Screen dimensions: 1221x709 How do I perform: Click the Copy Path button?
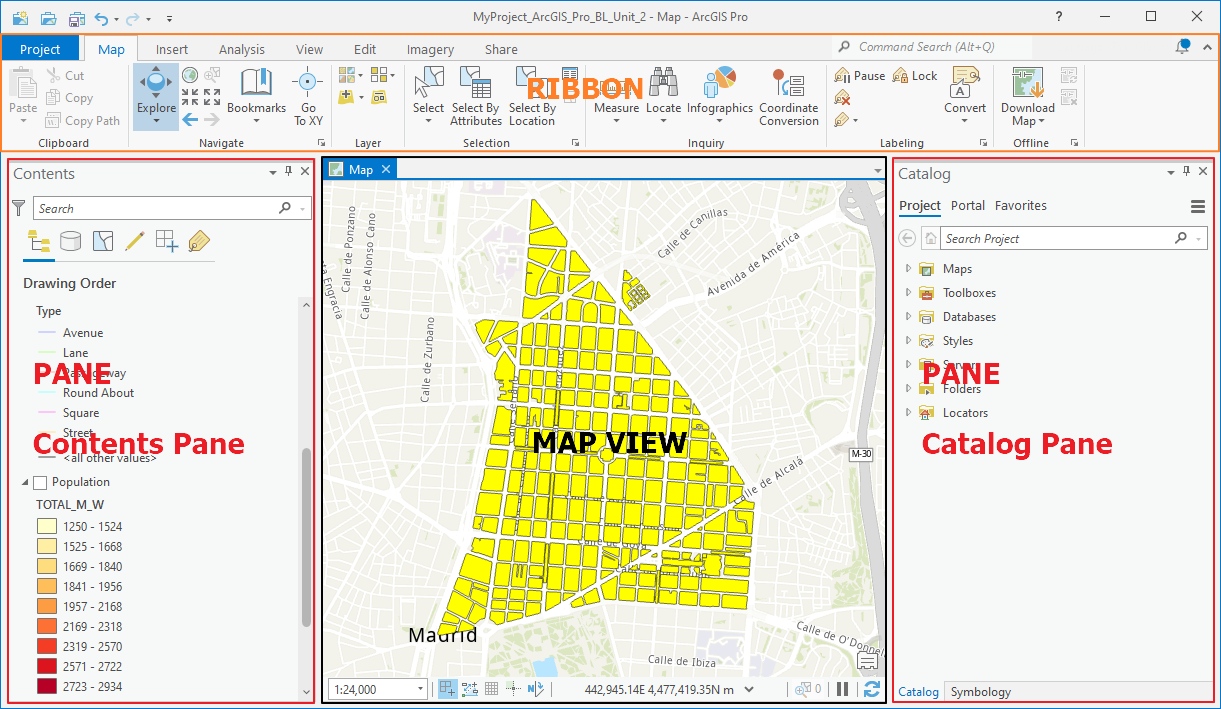coord(83,121)
